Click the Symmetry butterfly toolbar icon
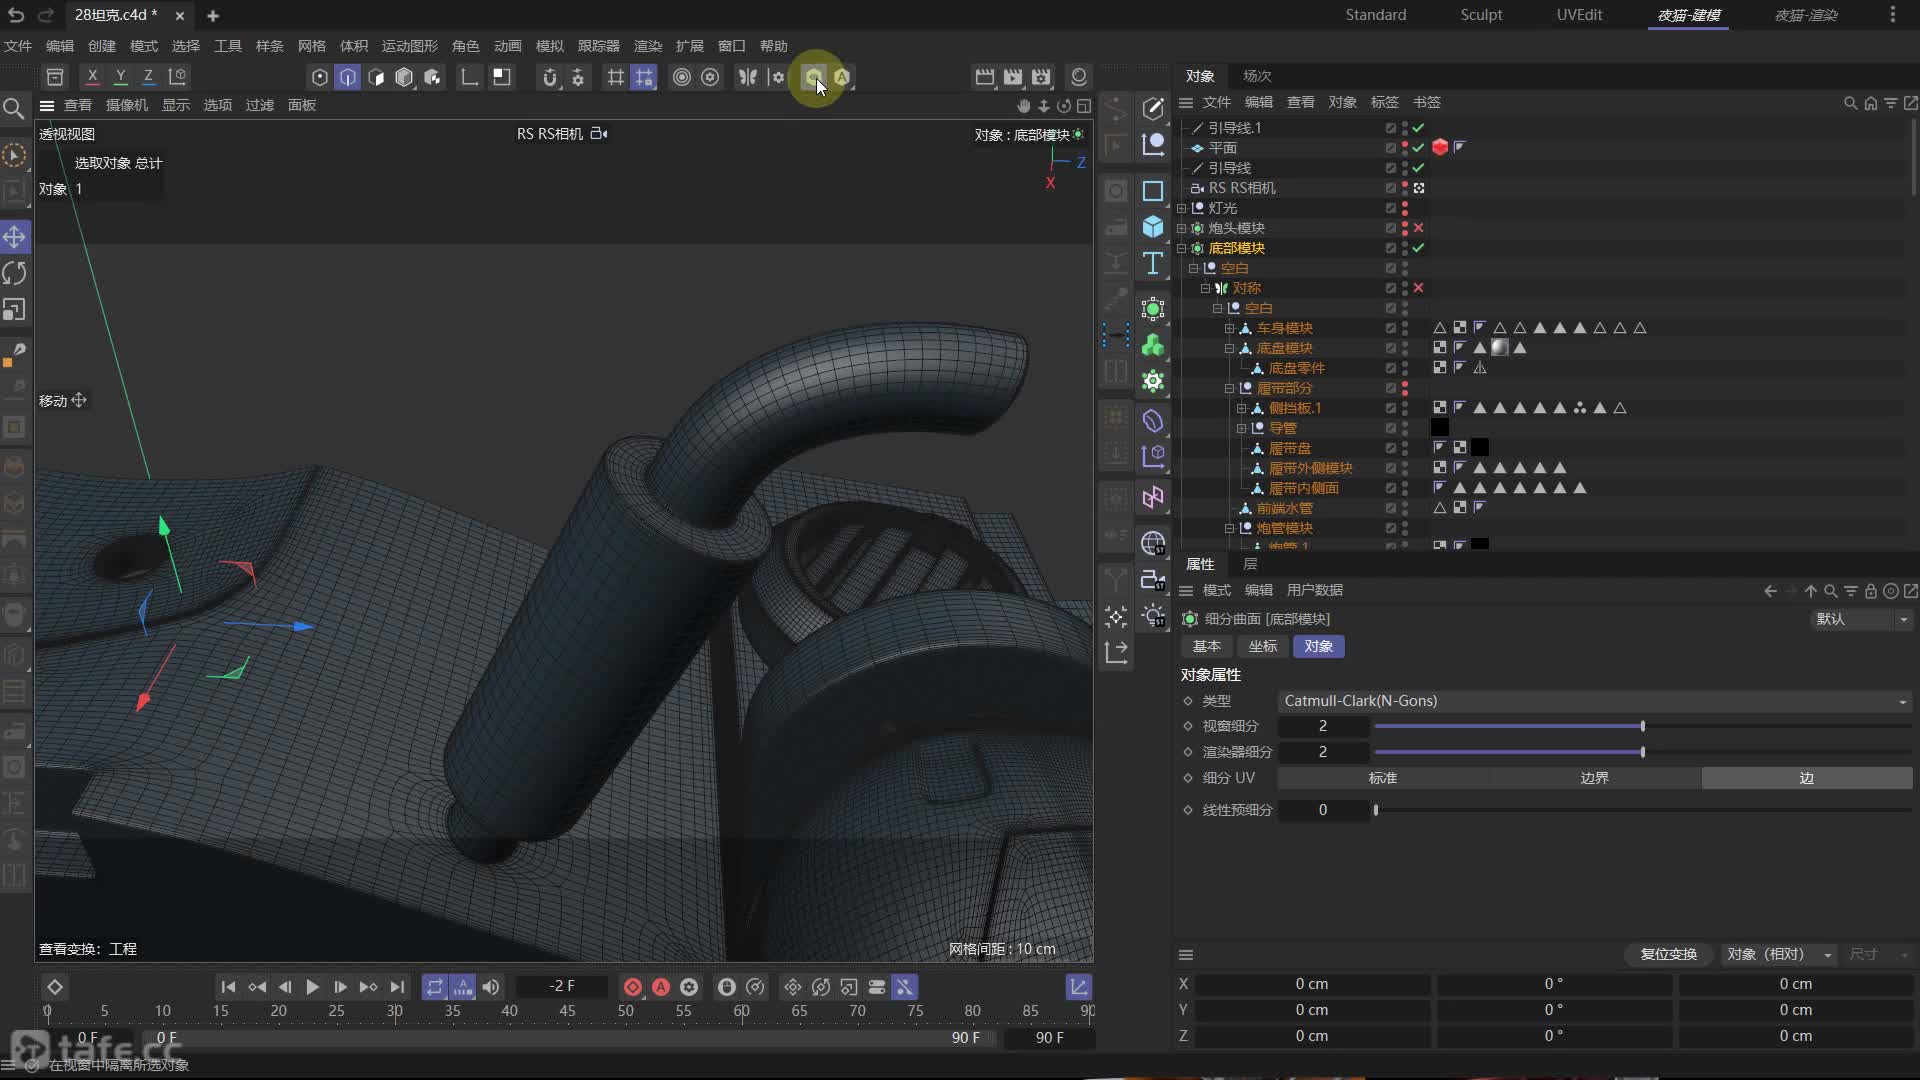This screenshot has width=1920, height=1080. click(x=747, y=77)
